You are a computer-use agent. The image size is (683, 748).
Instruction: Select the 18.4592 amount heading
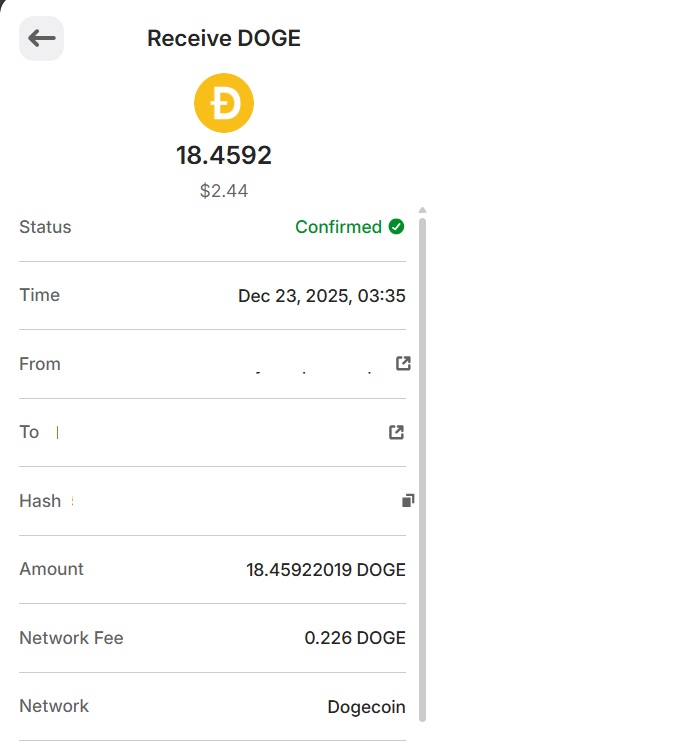[224, 156]
